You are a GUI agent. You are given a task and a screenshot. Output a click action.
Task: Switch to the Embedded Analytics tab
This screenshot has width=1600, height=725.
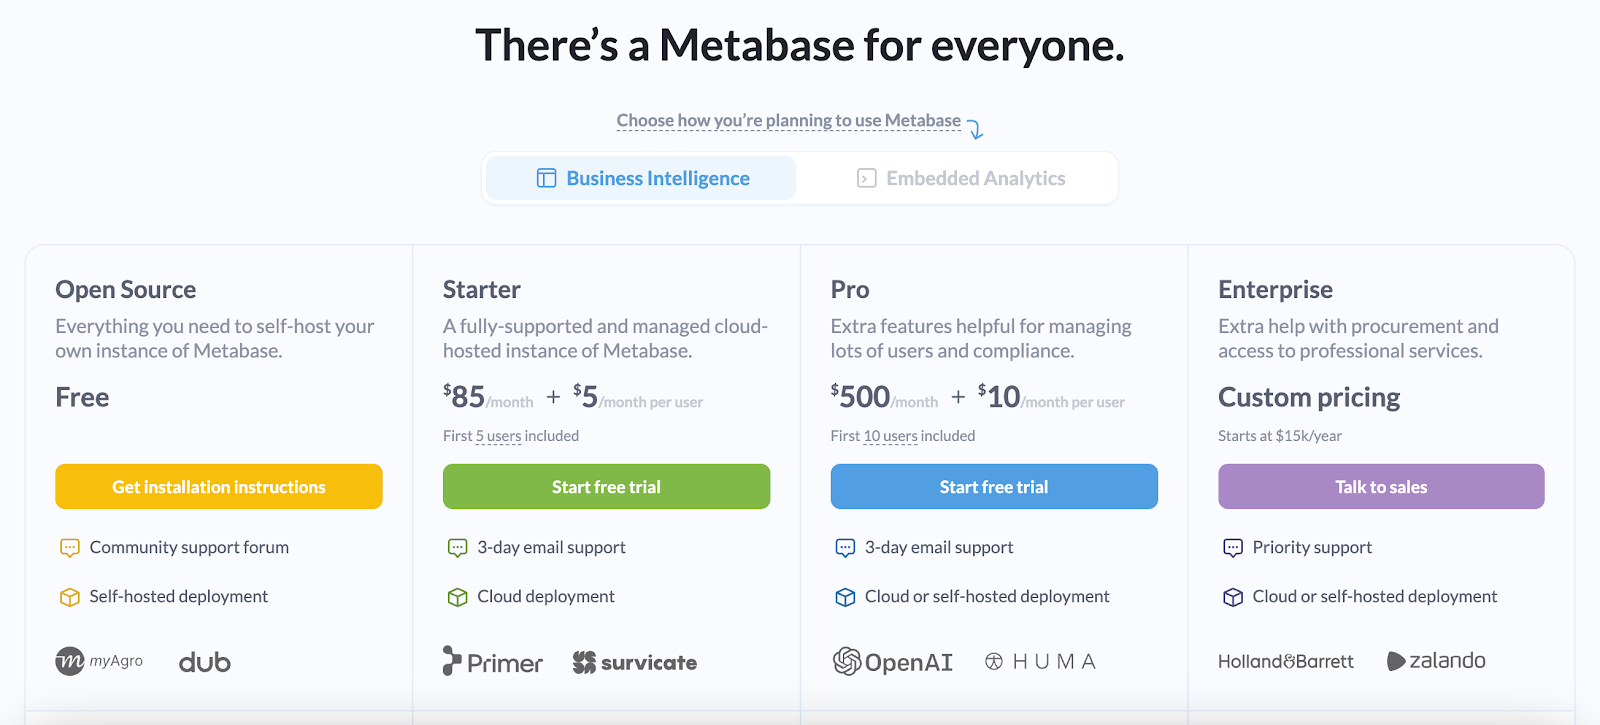pos(961,178)
